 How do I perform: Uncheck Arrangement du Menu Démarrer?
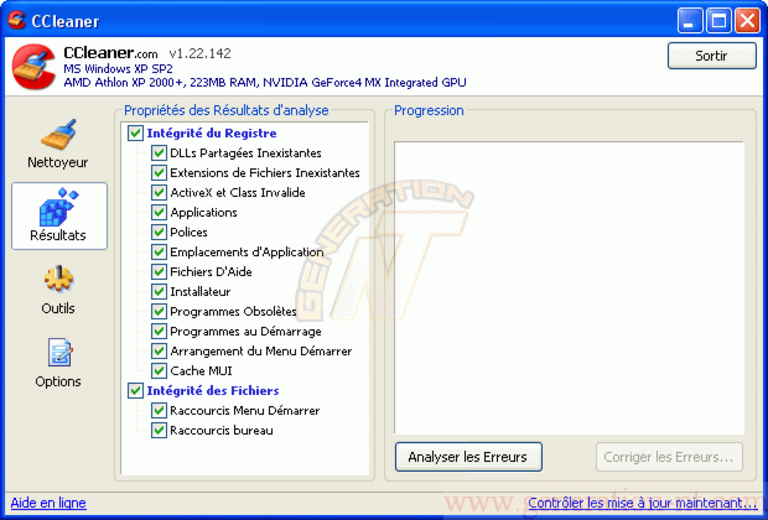tap(158, 351)
